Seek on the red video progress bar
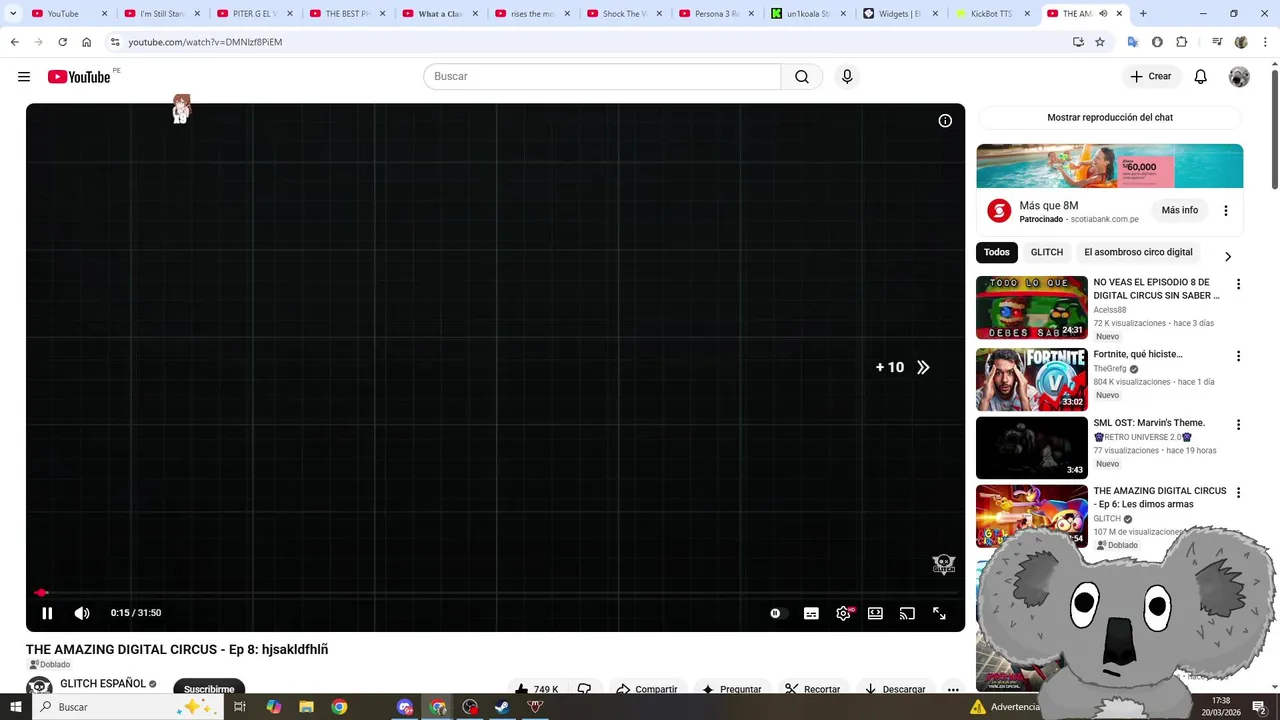This screenshot has width=1280, height=720. coord(496,593)
